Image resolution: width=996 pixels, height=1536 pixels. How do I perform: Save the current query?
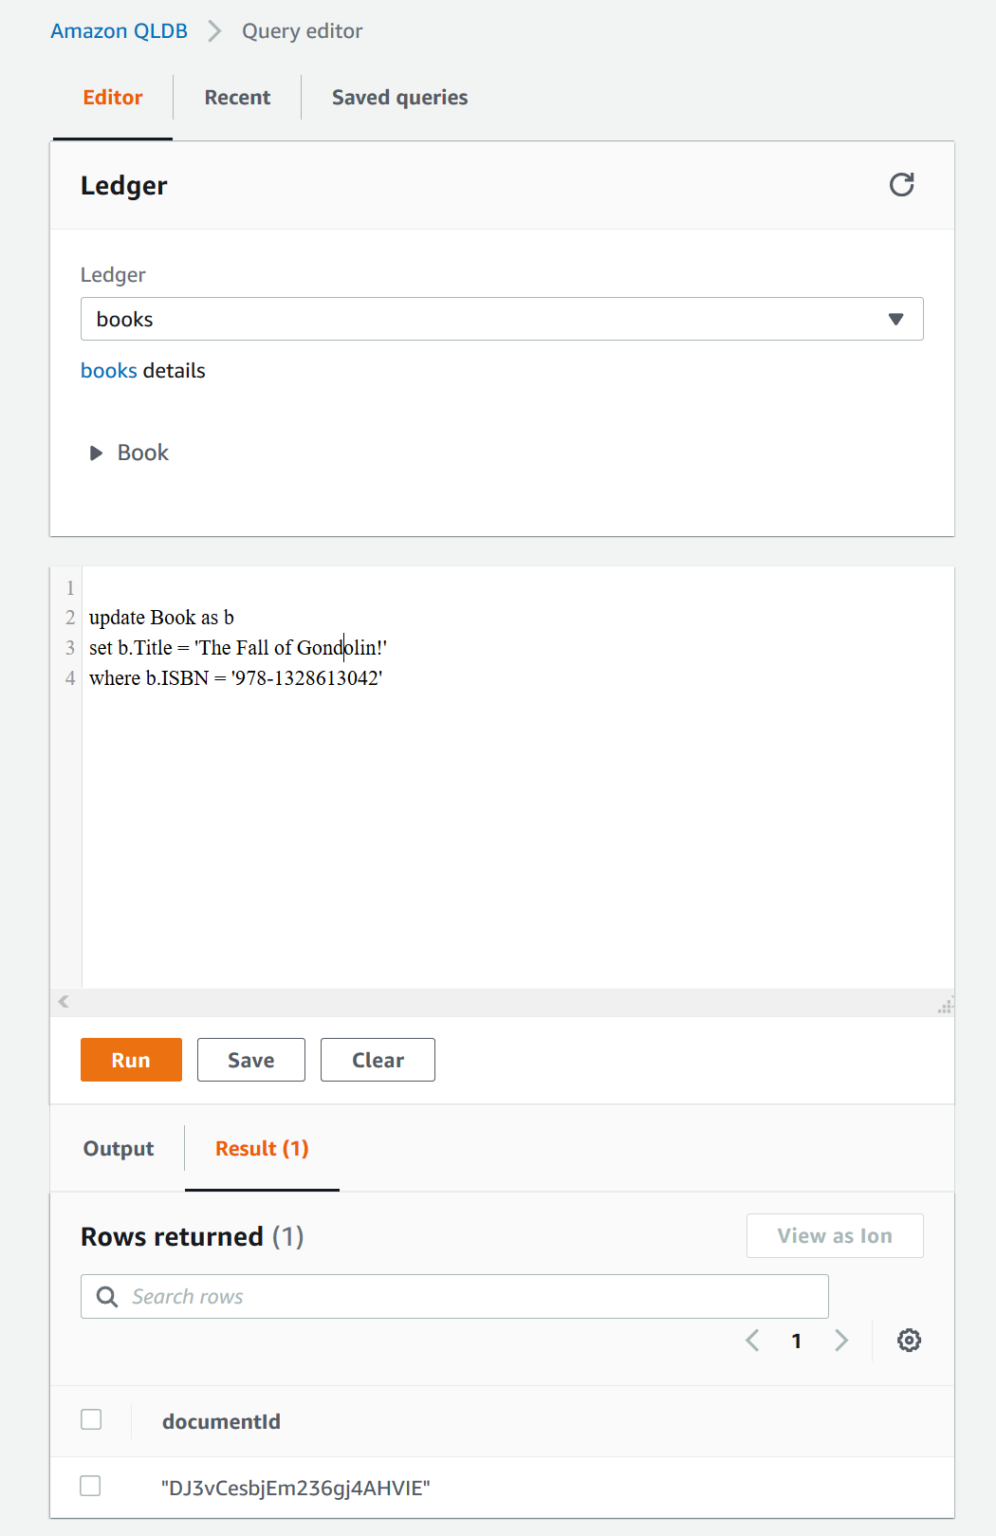(x=251, y=1060)
